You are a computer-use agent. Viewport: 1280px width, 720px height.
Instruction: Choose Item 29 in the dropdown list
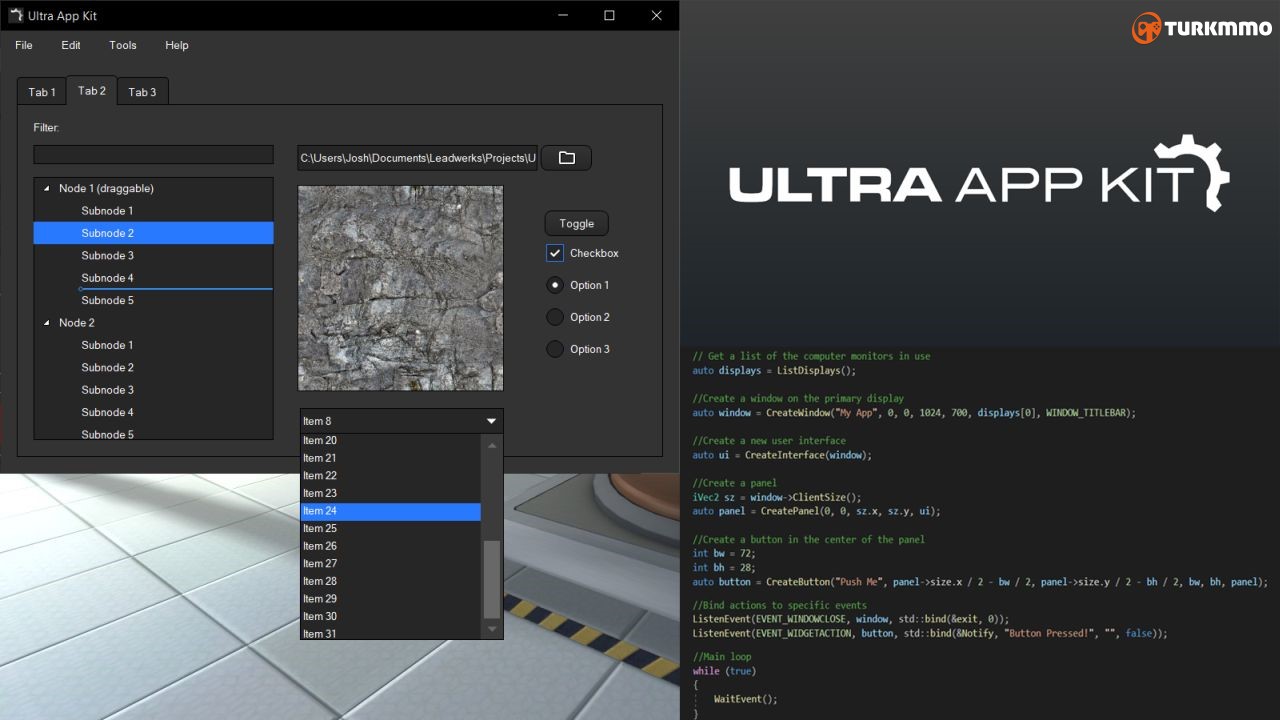(391, 599)
